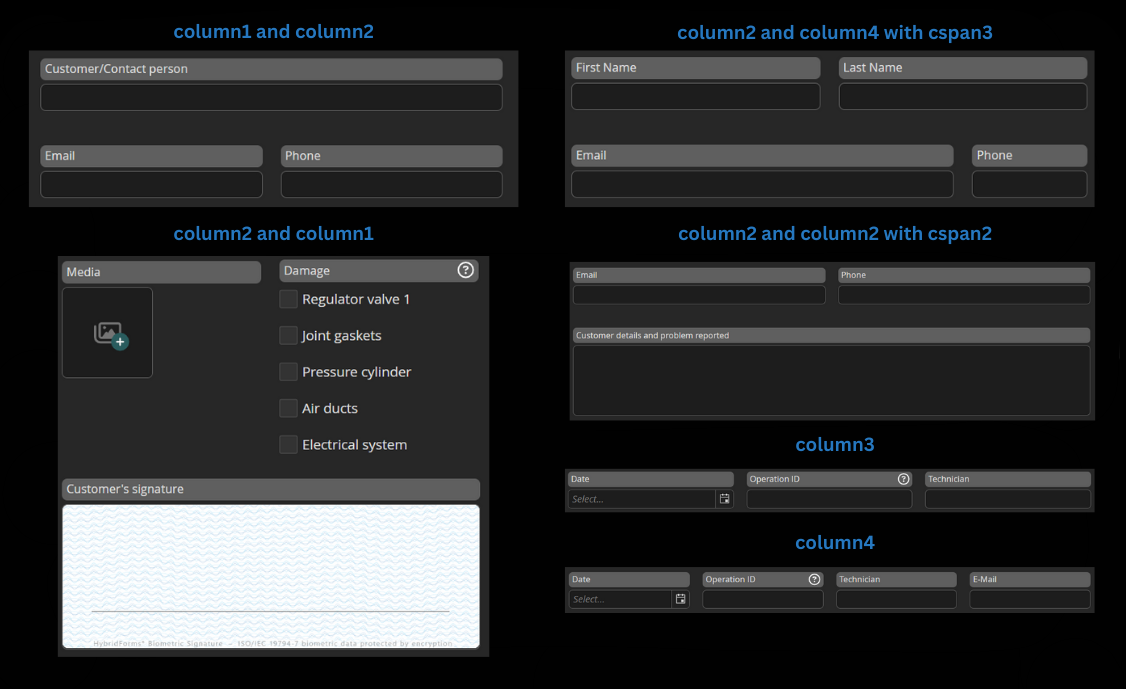Screen dimensions: 1126x689
Task: Click the add media image icon
Action: point(110,334)
